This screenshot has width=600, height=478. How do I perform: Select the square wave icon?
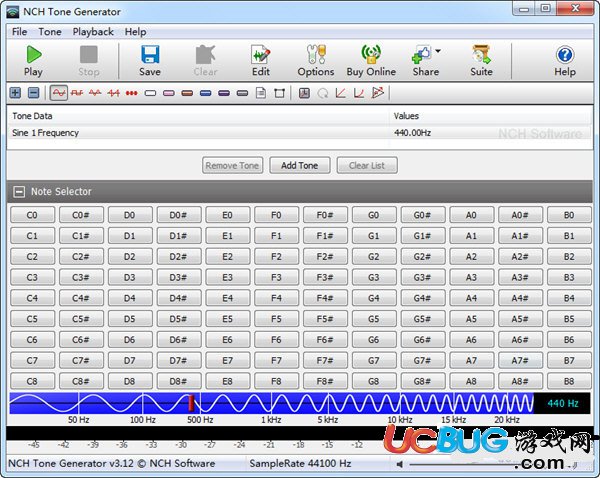[77, 93]
